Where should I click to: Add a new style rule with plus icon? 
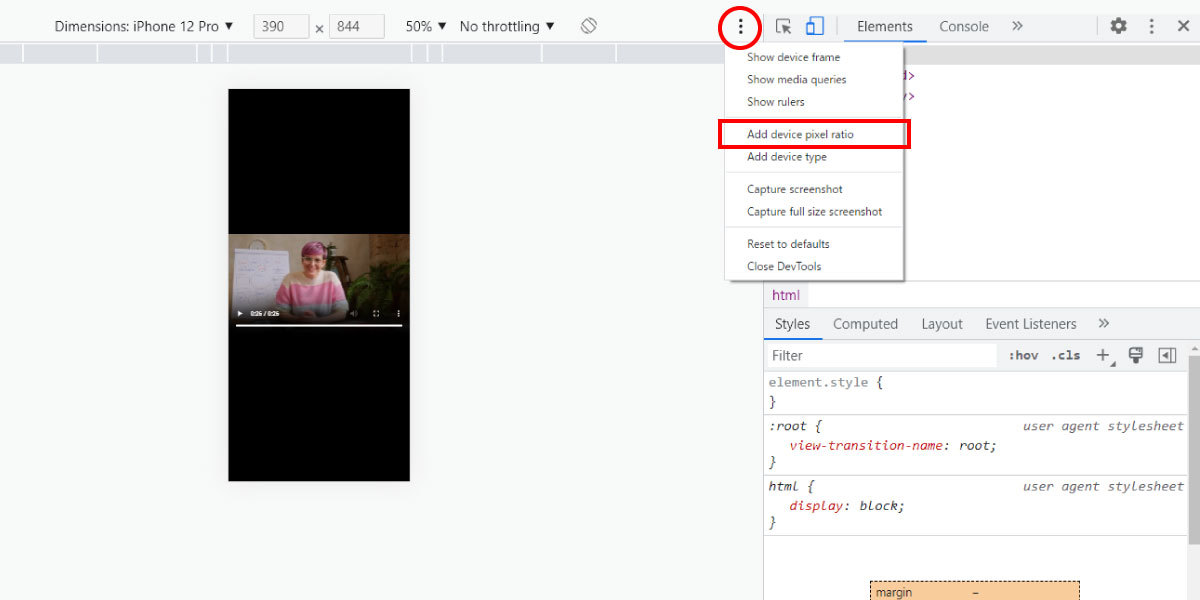pos(1104,355)
